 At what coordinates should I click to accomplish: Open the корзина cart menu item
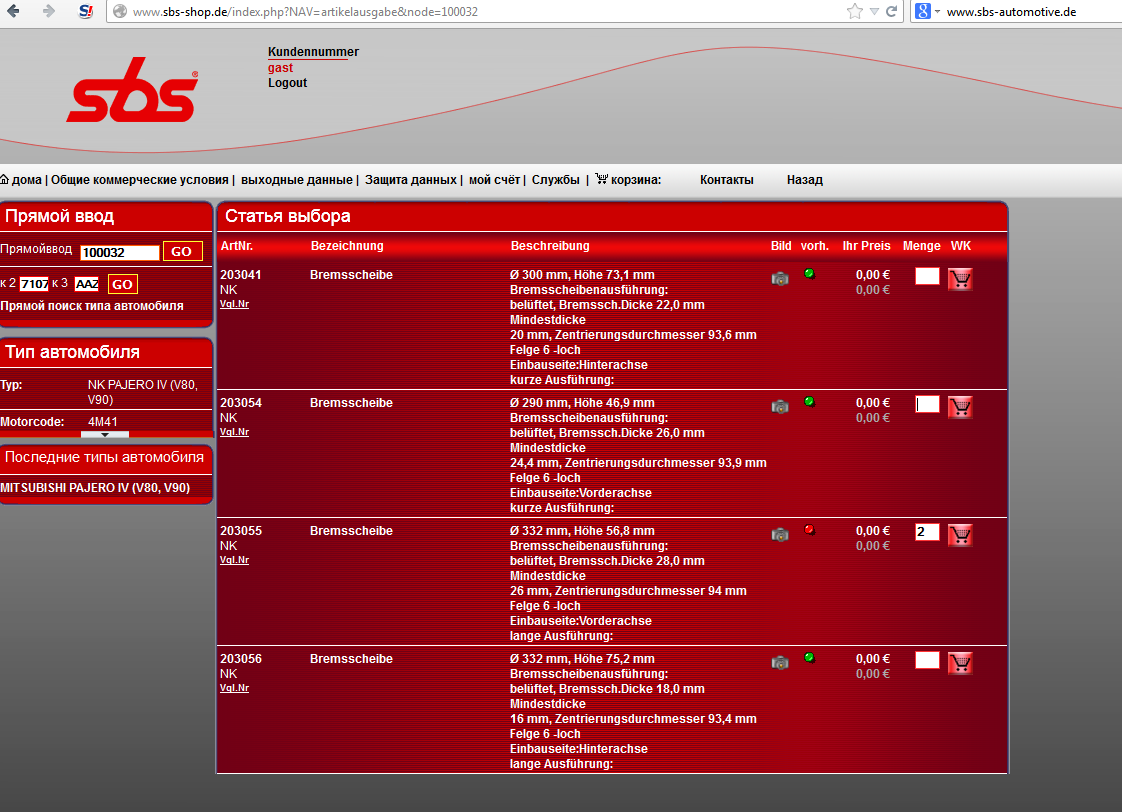(628, 180)
